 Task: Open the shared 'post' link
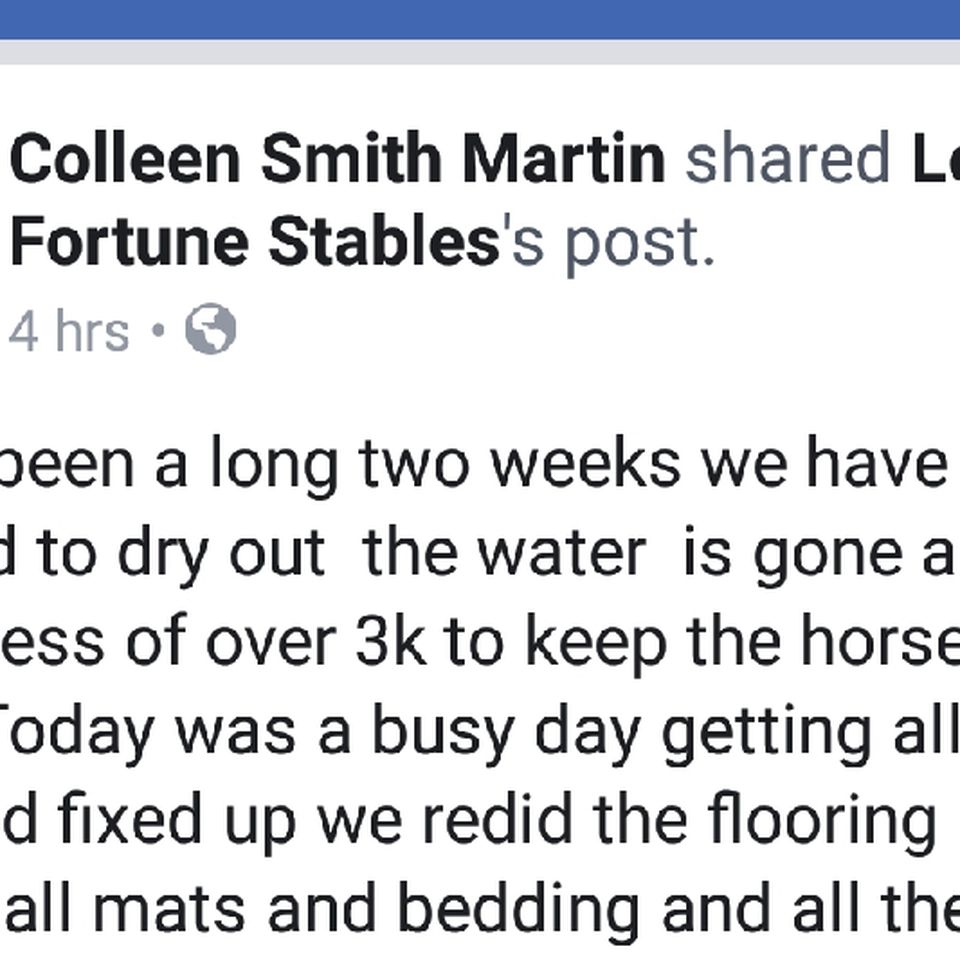[639, 245]
